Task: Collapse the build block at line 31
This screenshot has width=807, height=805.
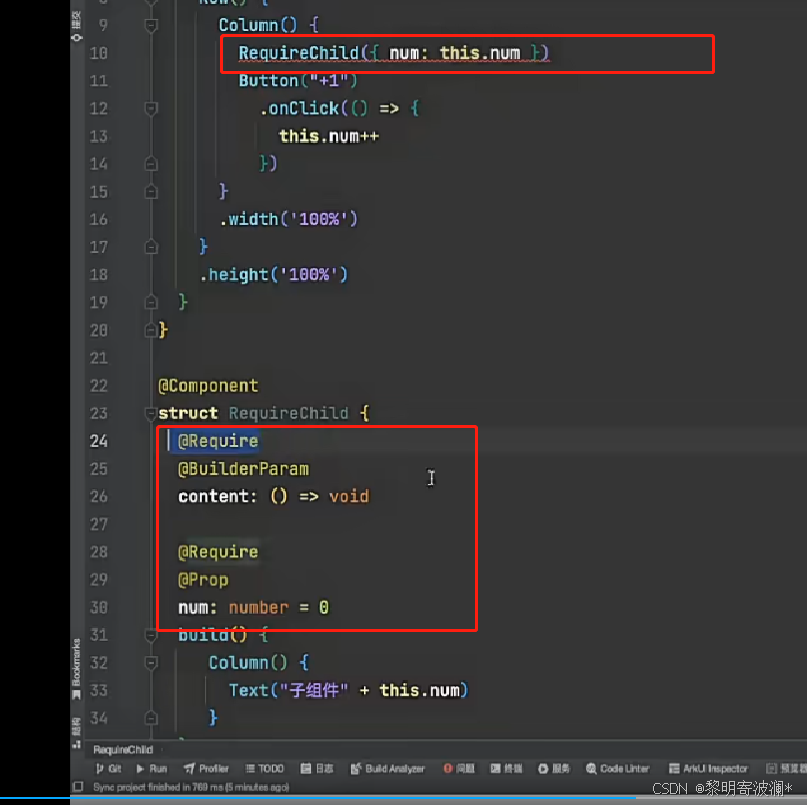Action: (151, 635)
